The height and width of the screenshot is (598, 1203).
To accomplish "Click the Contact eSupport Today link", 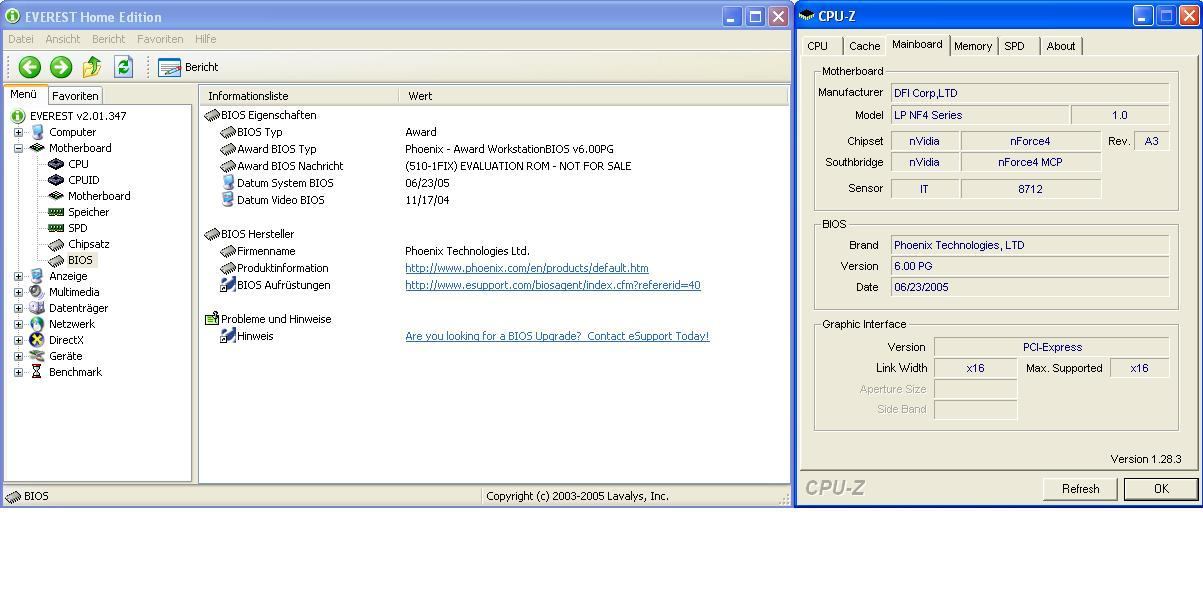I will [557, 336].
